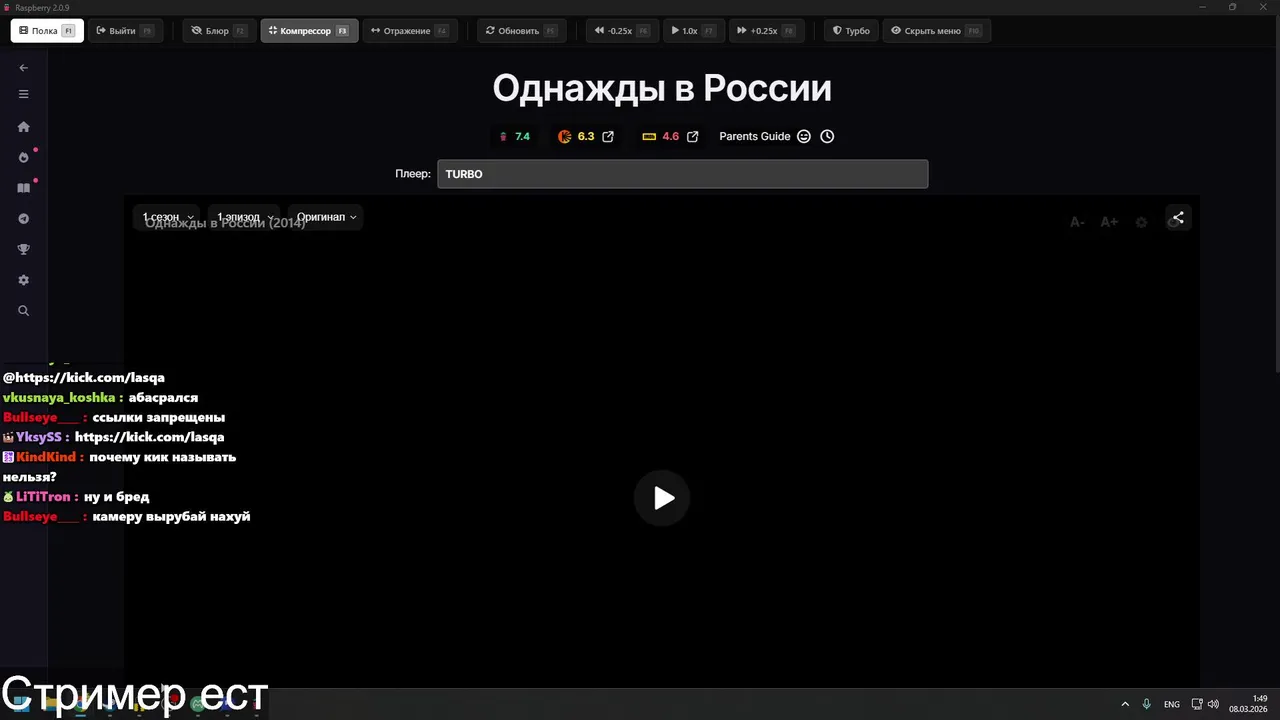Open the trophy achievements sidebar icon
The width and height of the screenshot is (1280, 720).
(x=24, y=250)
